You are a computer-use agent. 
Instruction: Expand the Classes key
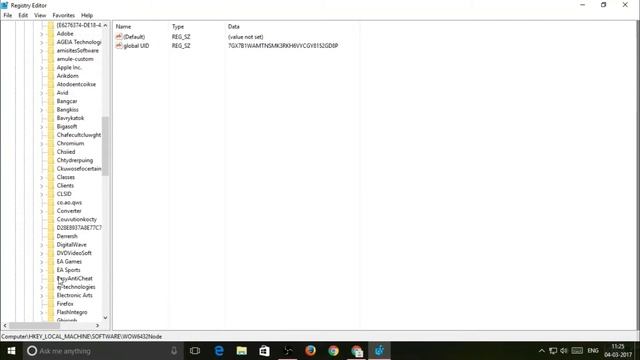[42, 178]
